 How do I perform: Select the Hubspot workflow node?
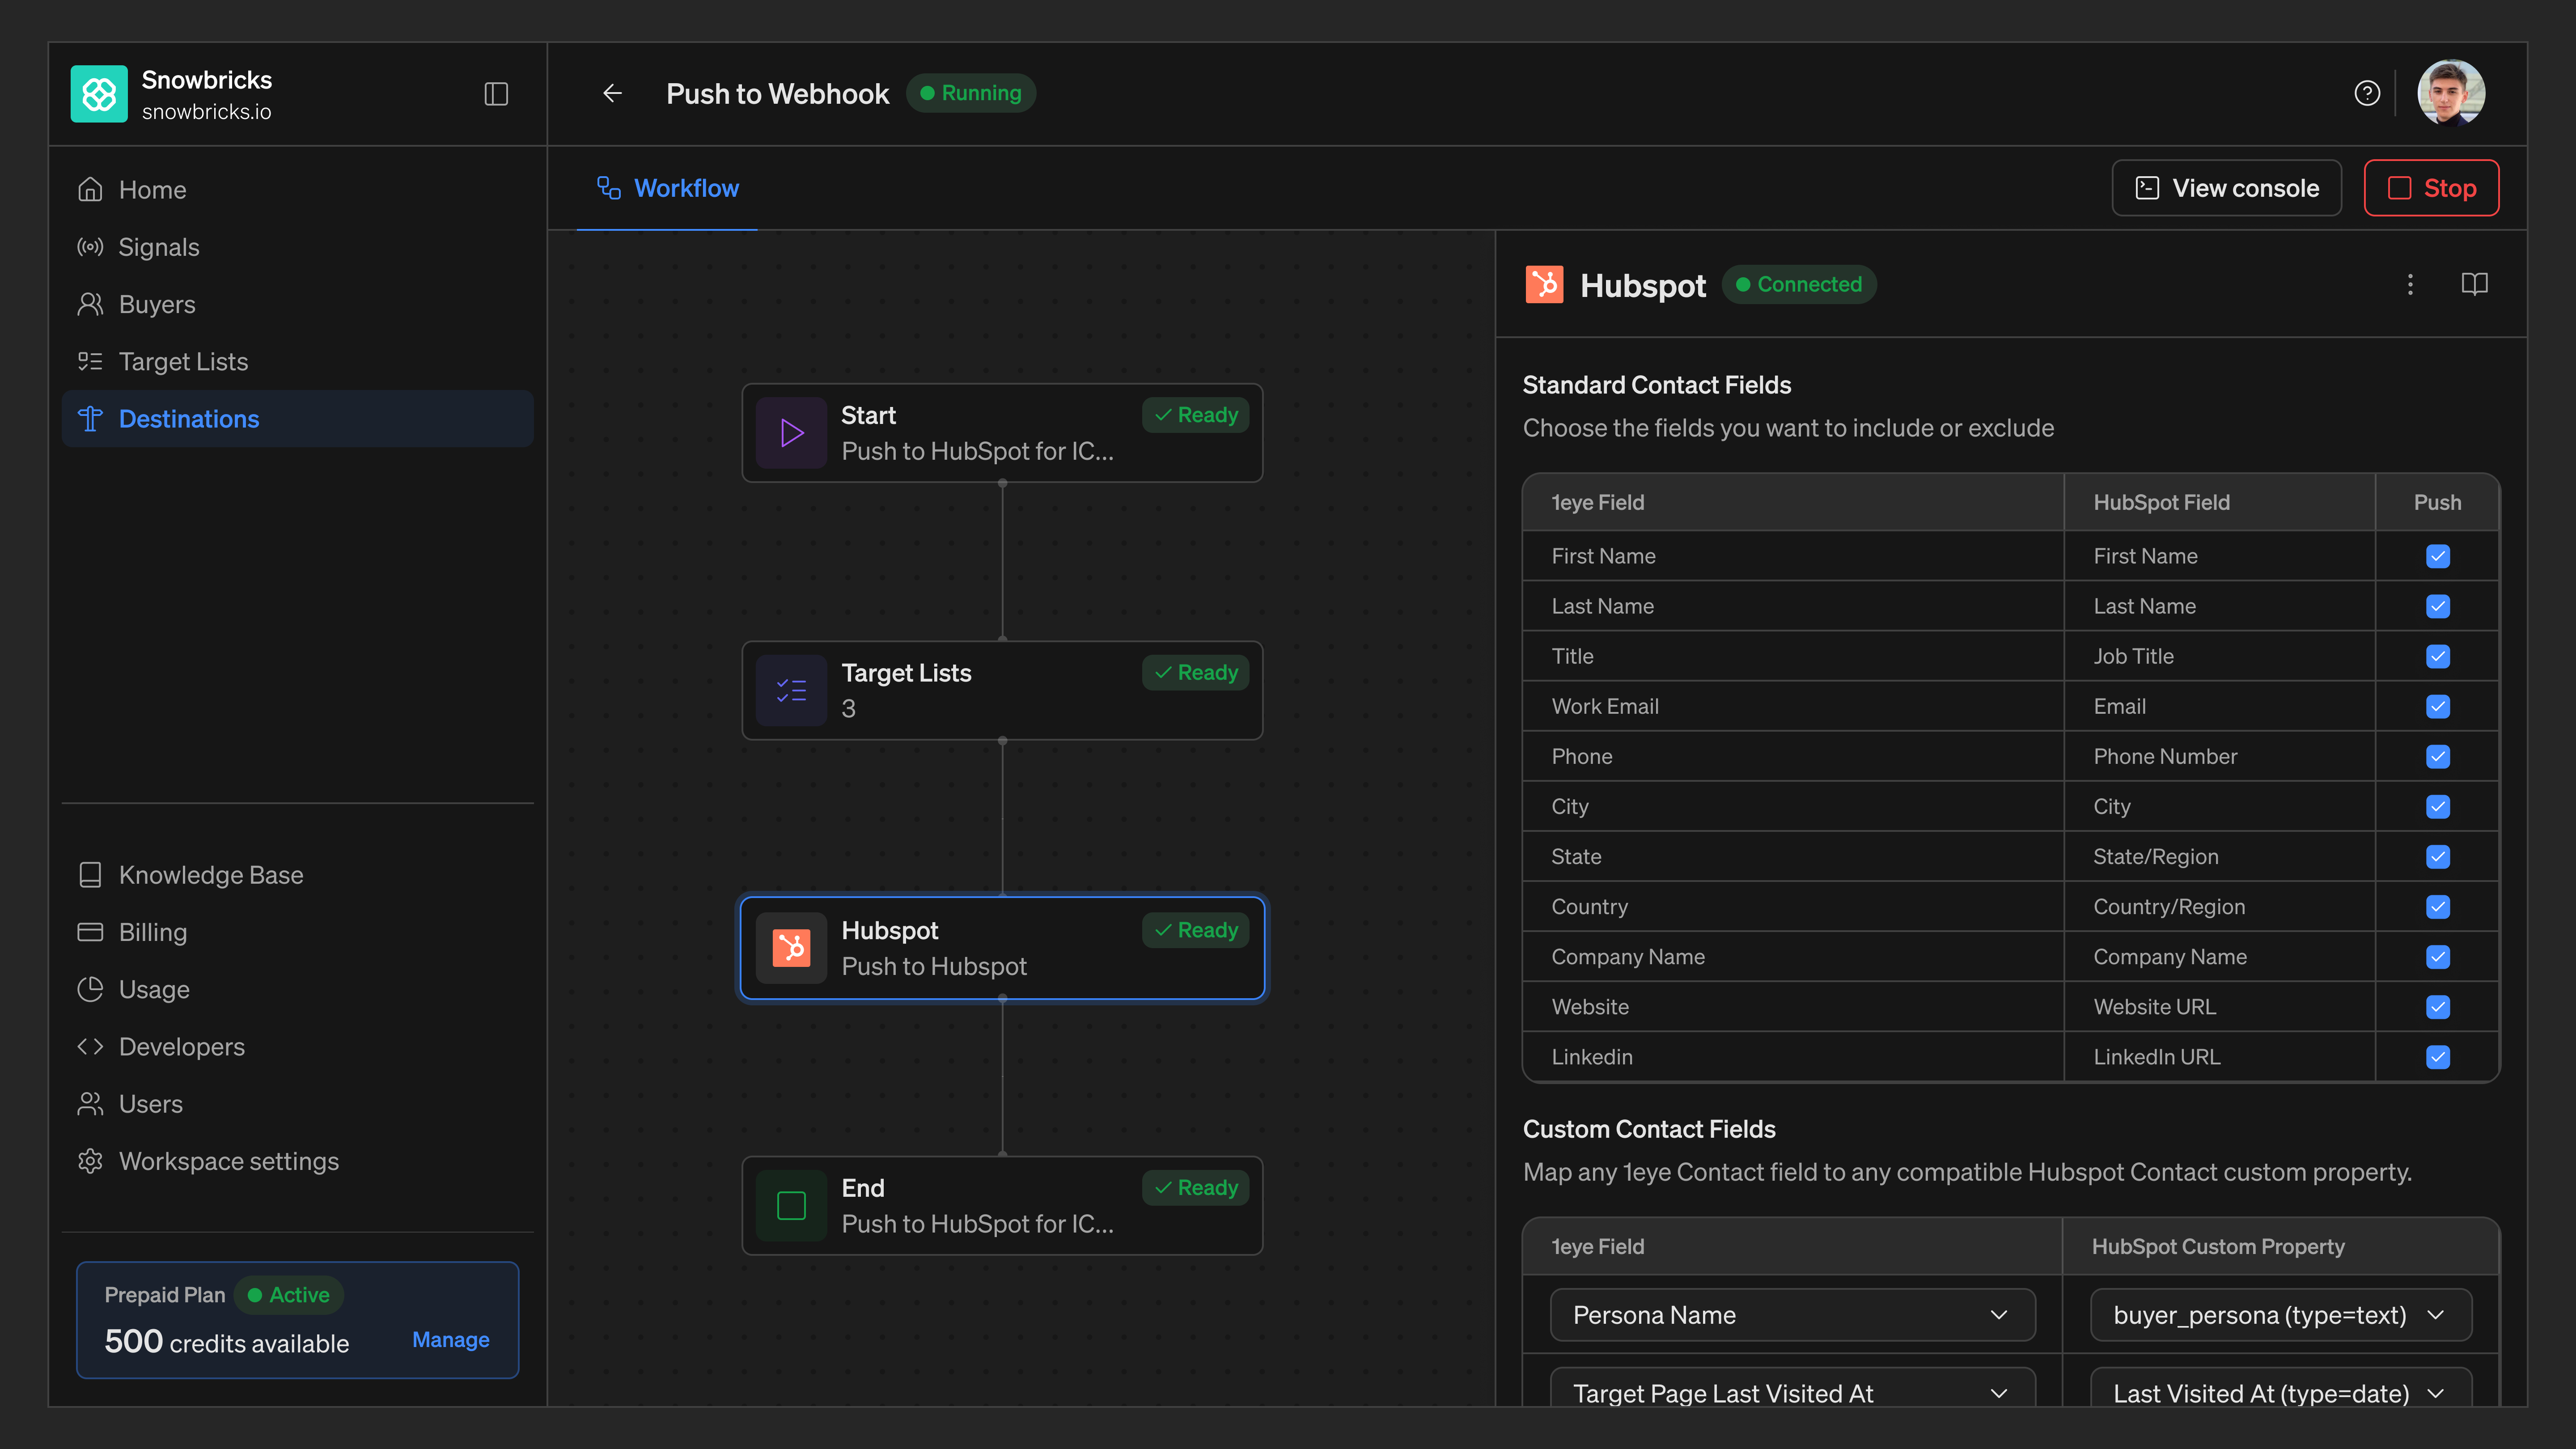click(1002, 948)
